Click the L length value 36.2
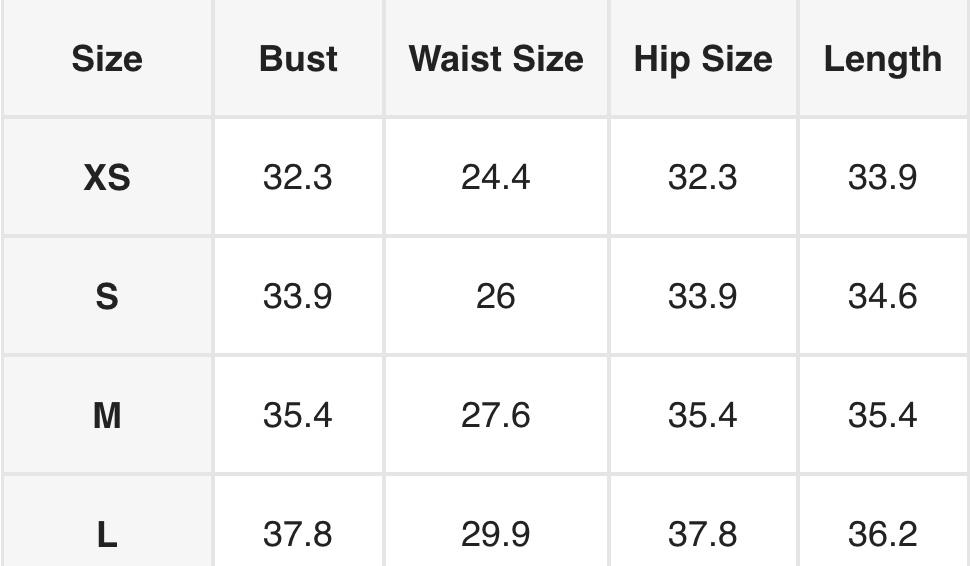 tap(882, 534)
